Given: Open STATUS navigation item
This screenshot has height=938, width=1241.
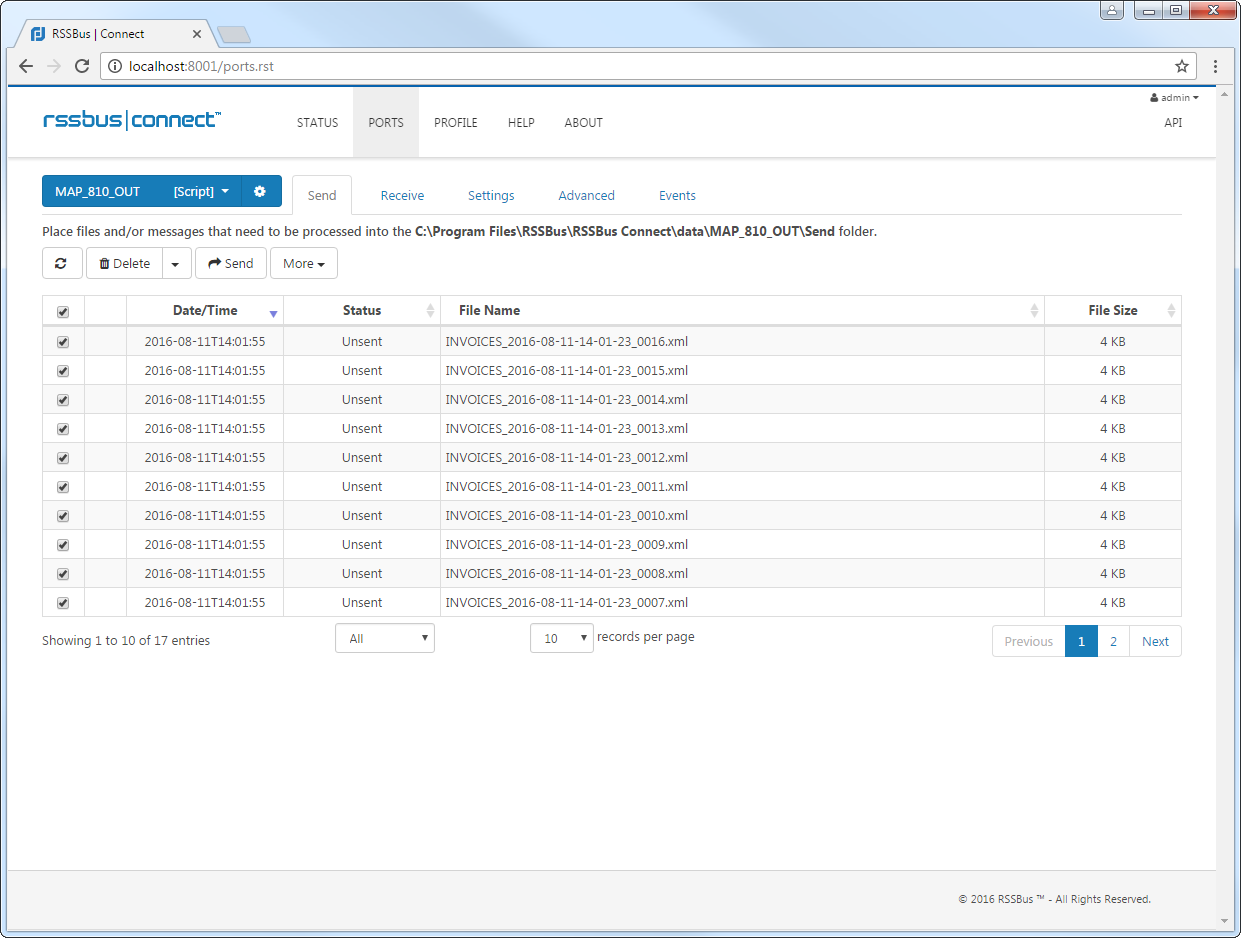Looking at the screenshot, I should pos(318,123).
